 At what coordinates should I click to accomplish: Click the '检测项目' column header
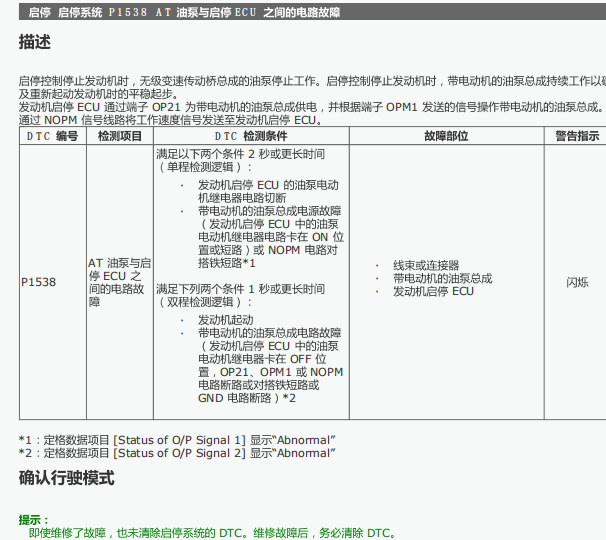pos(120,136)
